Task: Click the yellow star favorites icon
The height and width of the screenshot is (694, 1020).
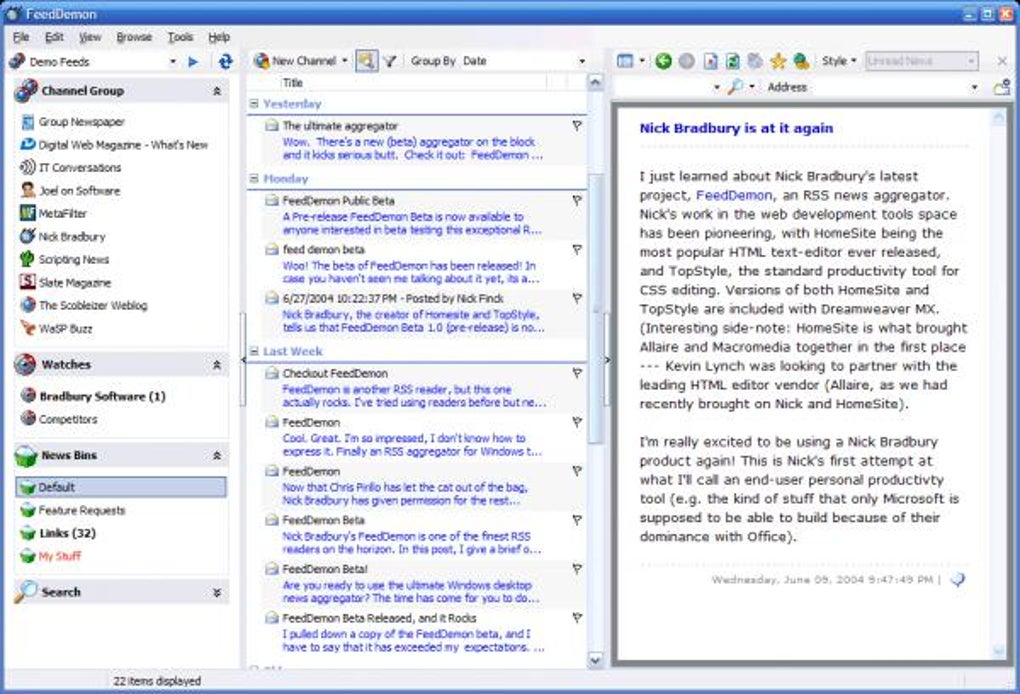Action: pos(778,61)
